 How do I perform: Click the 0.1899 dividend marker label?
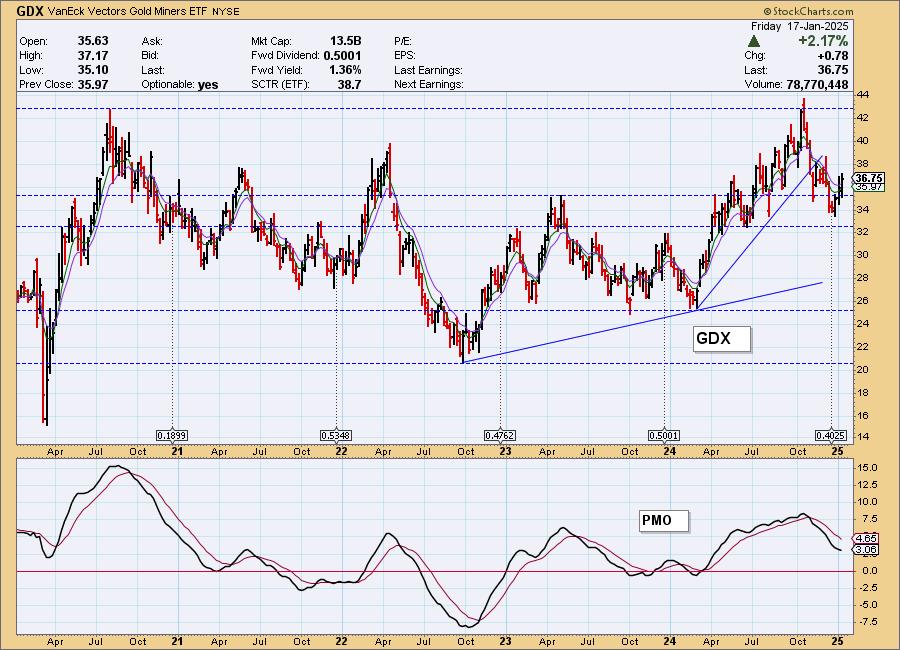click(172, 436)
